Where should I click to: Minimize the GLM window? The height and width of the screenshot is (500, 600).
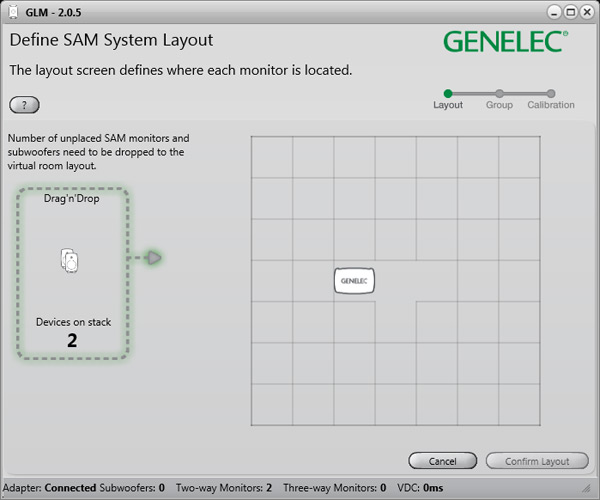555,11
